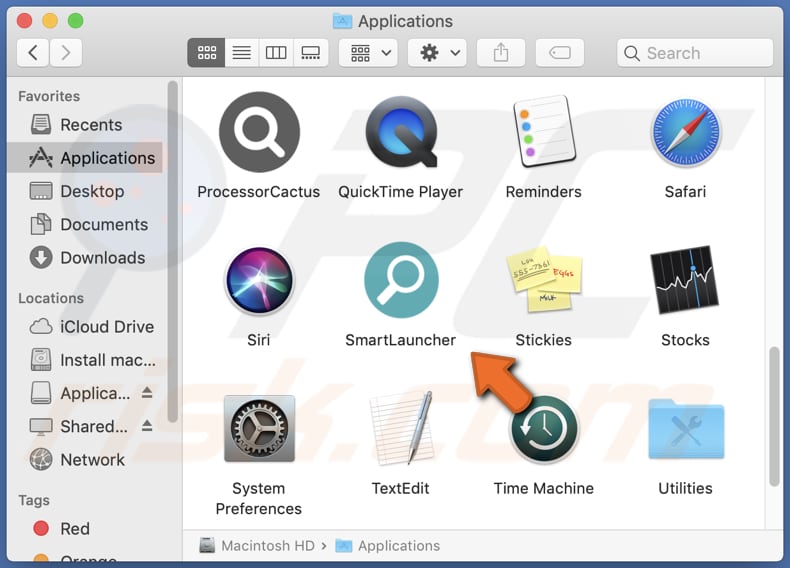Click Macintosh HD in the path bar
Image resolution: width=790 pixels, height=568 pixels.
pos(257,545)
